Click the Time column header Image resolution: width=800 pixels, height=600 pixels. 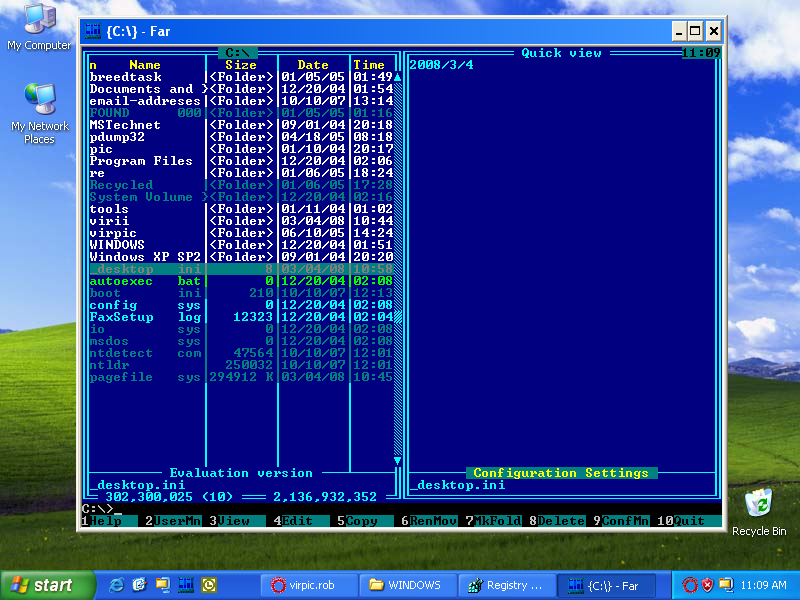(369, 65)
